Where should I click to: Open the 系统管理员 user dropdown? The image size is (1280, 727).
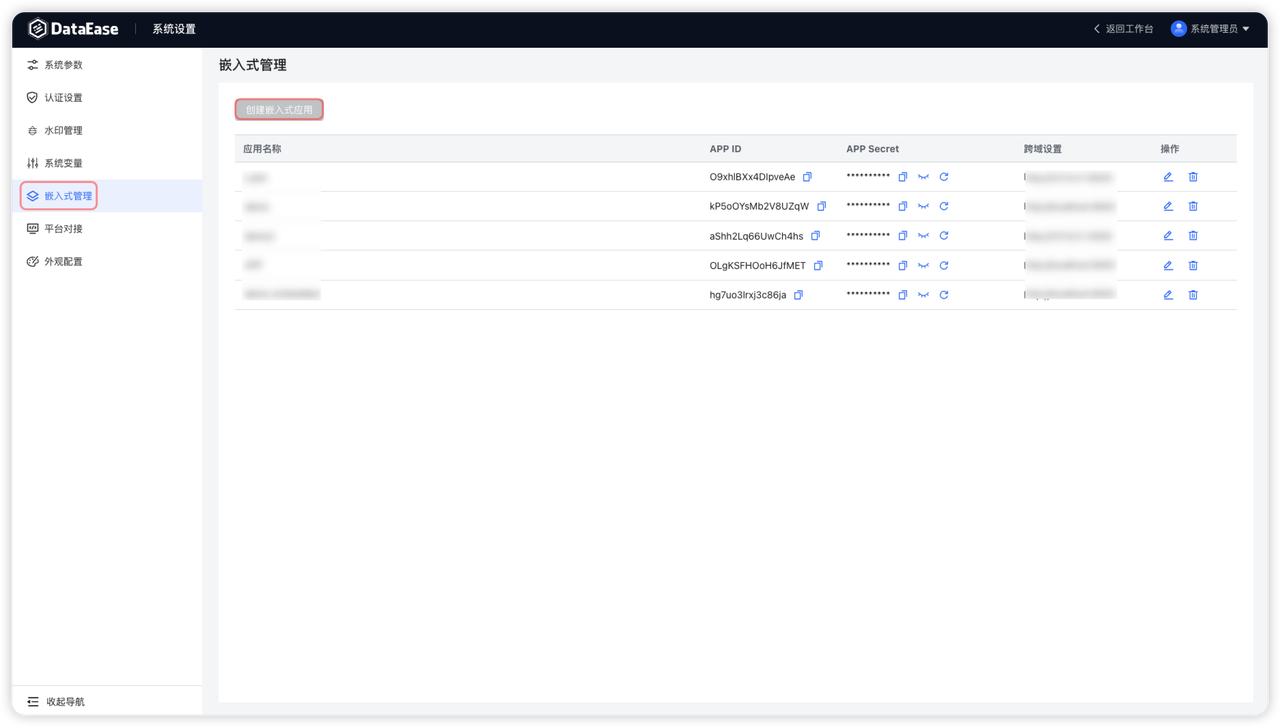click(x=1210, y=29)
